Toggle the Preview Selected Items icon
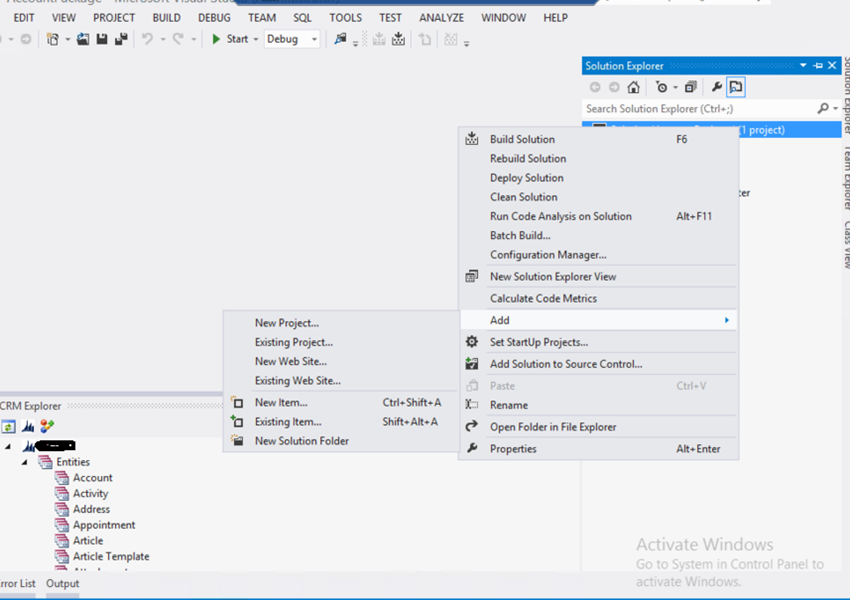 pyautogui.click(x=736, y=87)
